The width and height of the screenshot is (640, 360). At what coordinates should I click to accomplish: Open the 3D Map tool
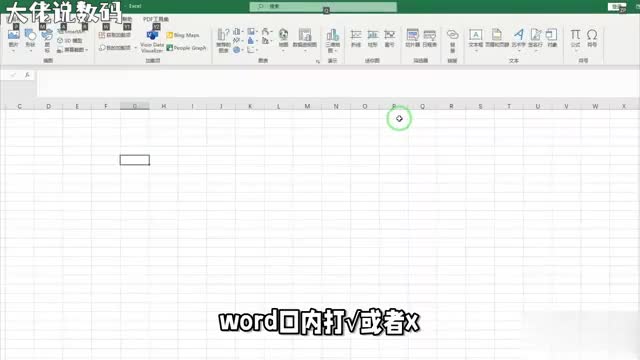click(x=332, y=40)
